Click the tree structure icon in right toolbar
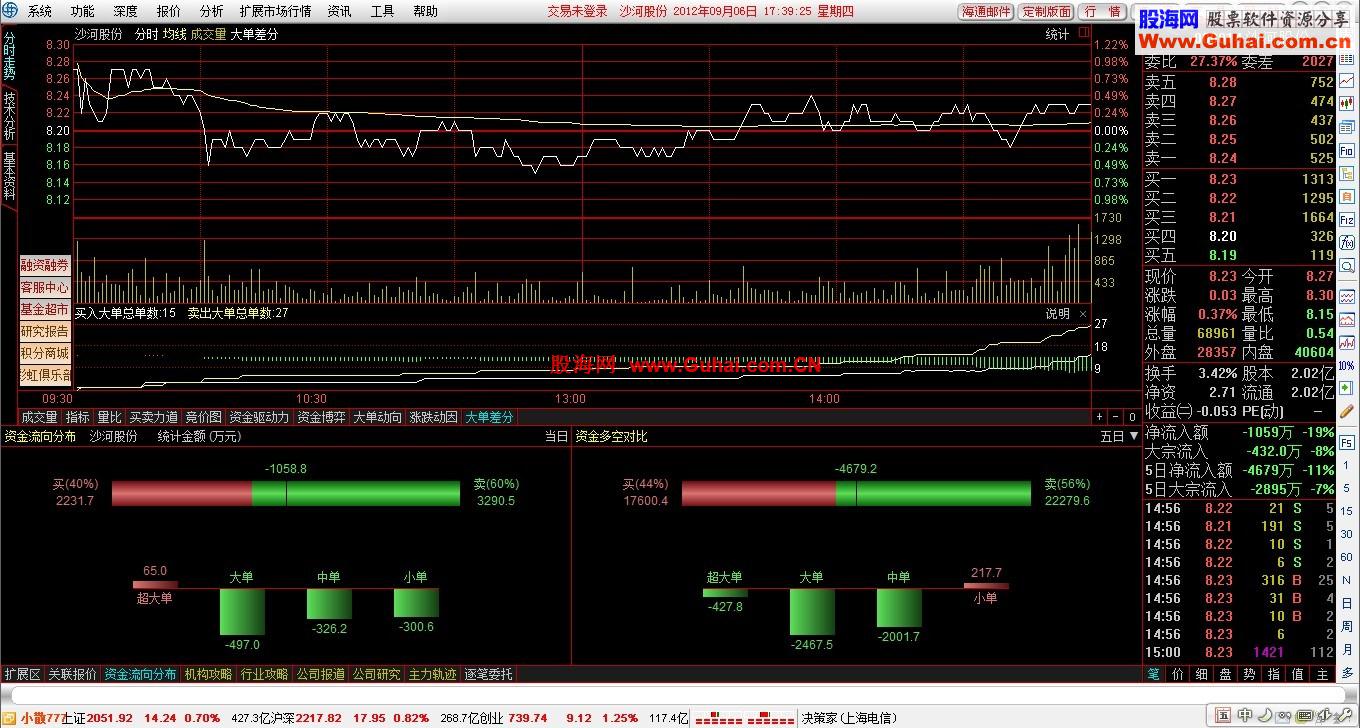Viewport: 1360px width, 728px height. click(x=1346, y=174)
